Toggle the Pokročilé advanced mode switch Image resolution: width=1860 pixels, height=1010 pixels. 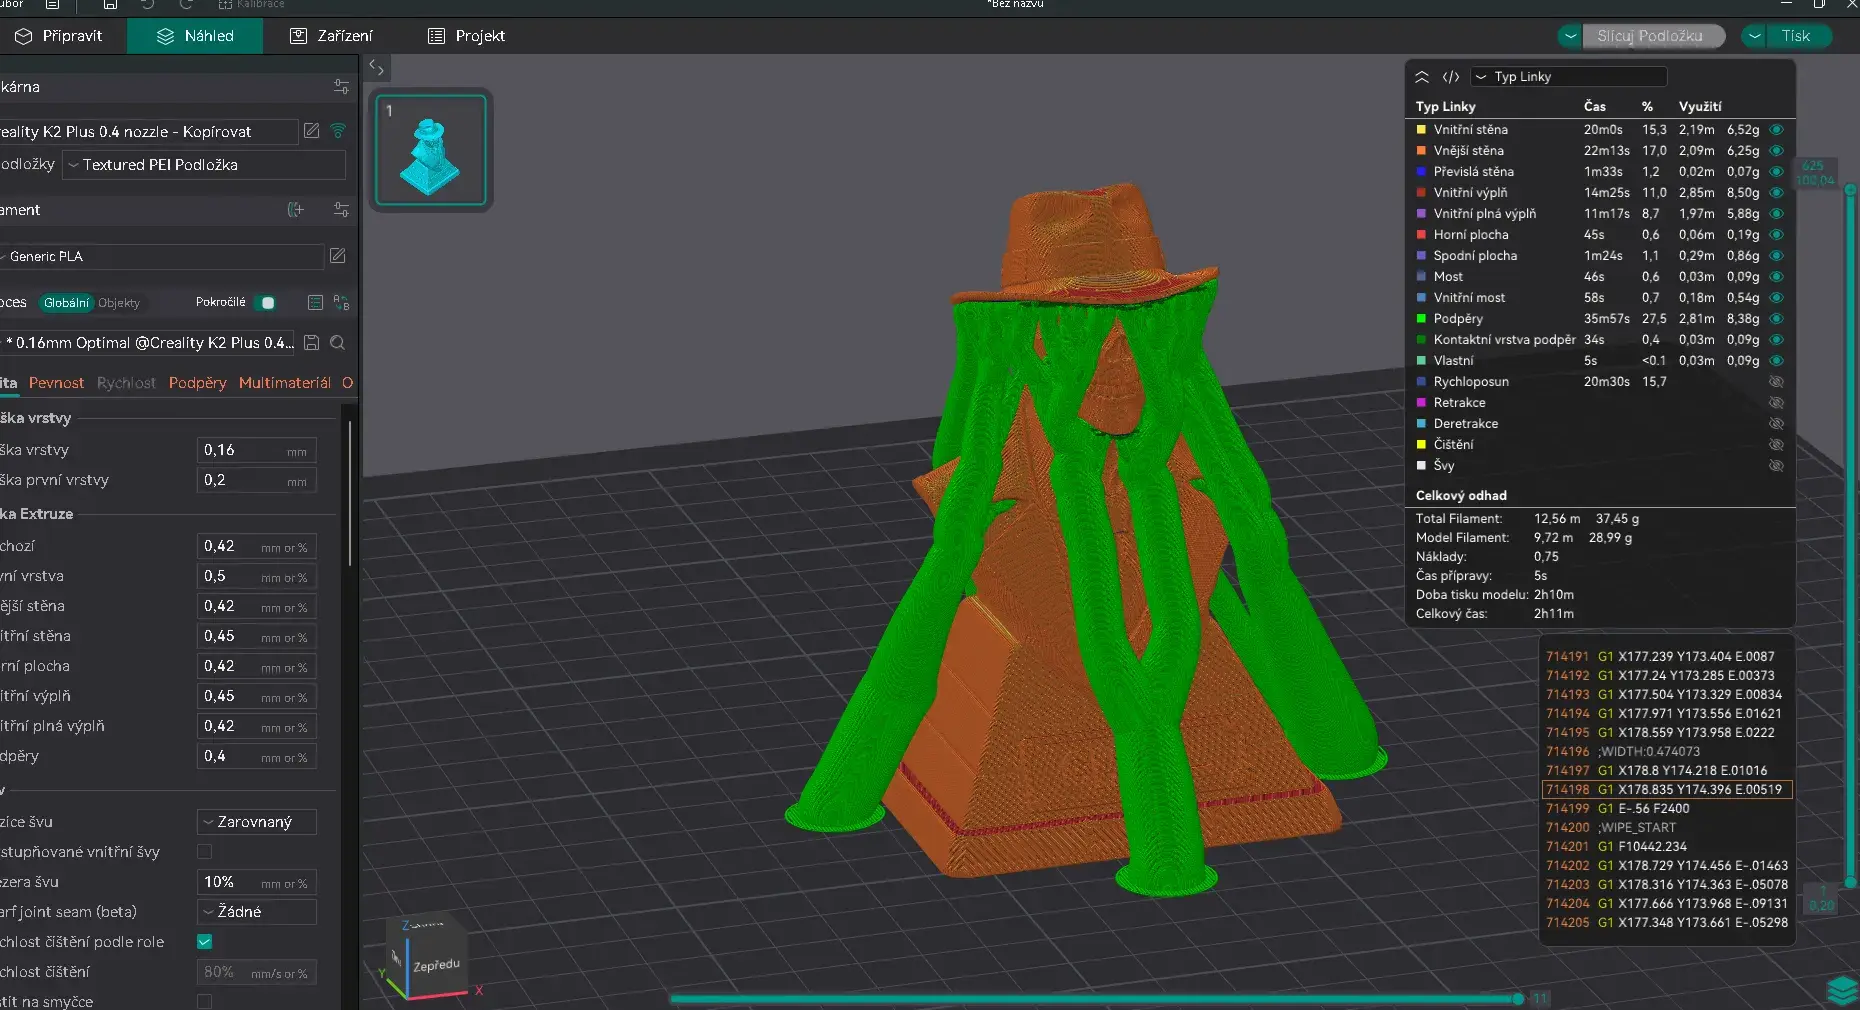pyautogui.click(x=266, y=302)
